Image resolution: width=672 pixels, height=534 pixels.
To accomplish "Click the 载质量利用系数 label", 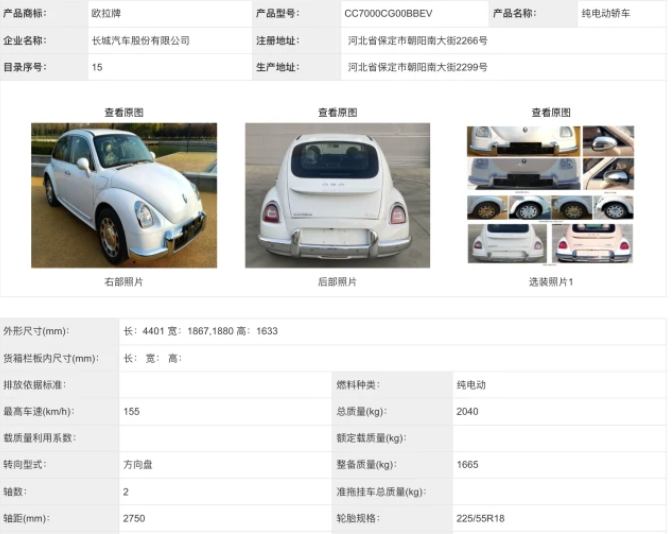I will [x=39, y=438].
